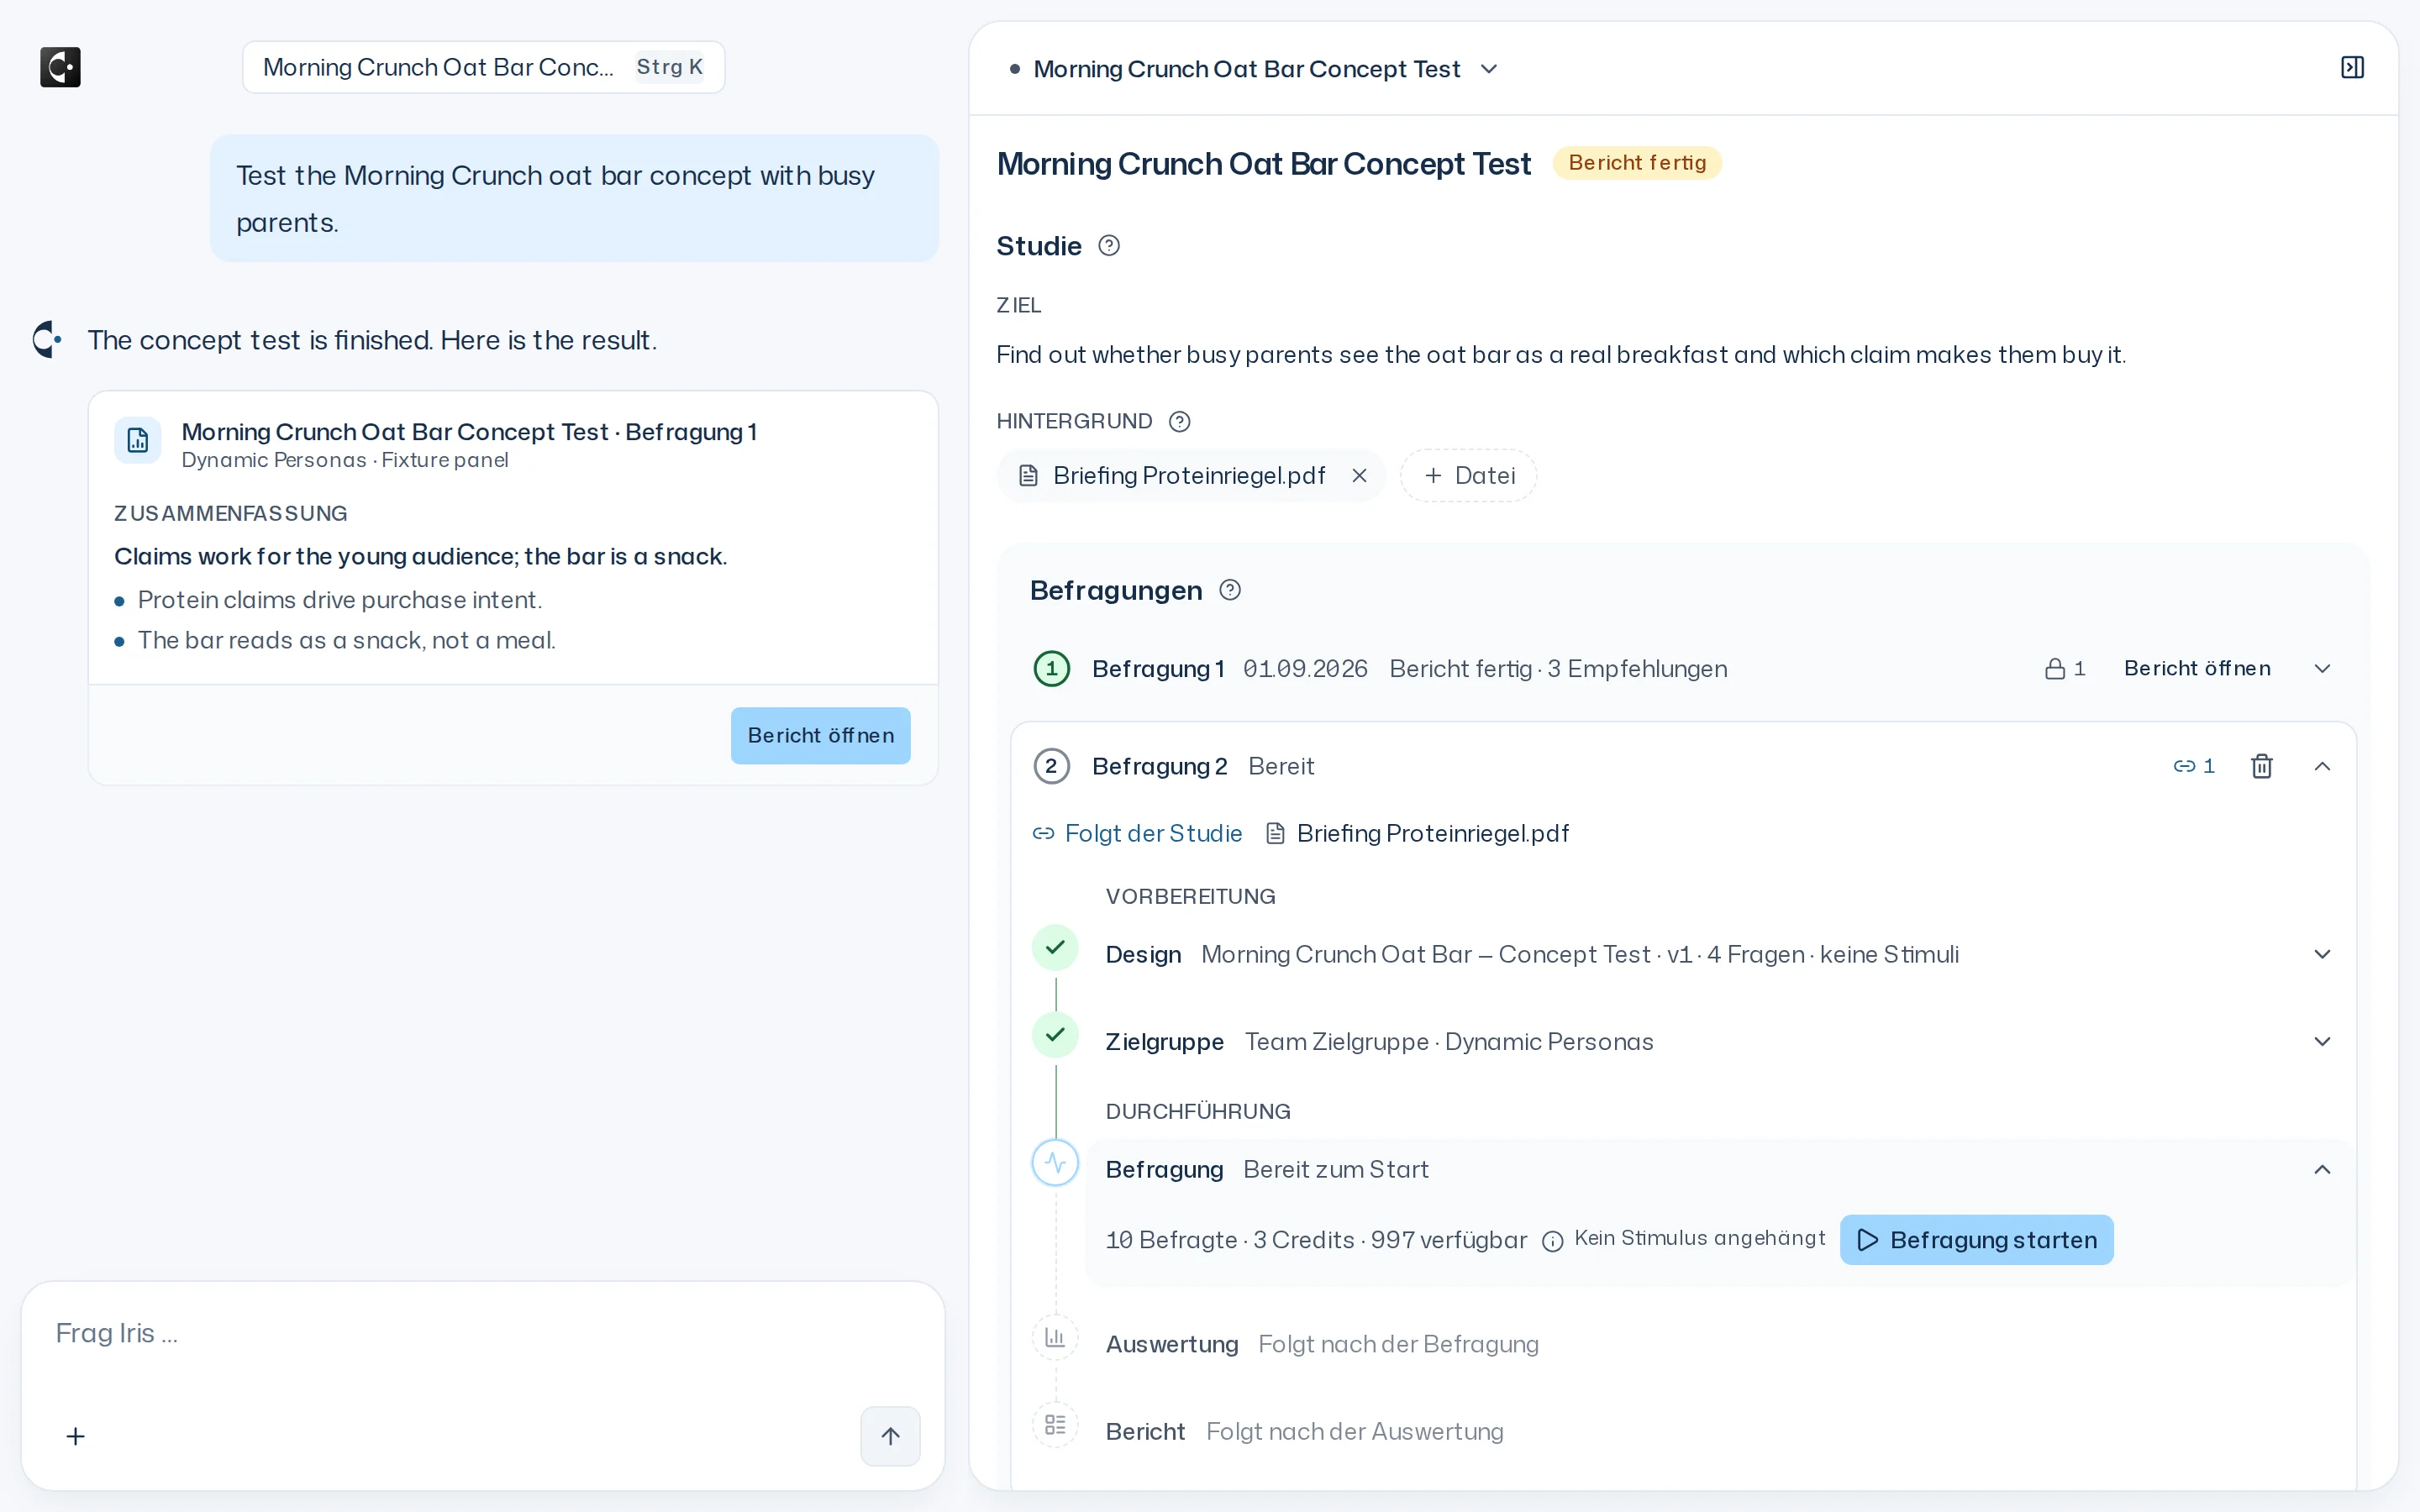Click the Design step green checkmark

1055,947
